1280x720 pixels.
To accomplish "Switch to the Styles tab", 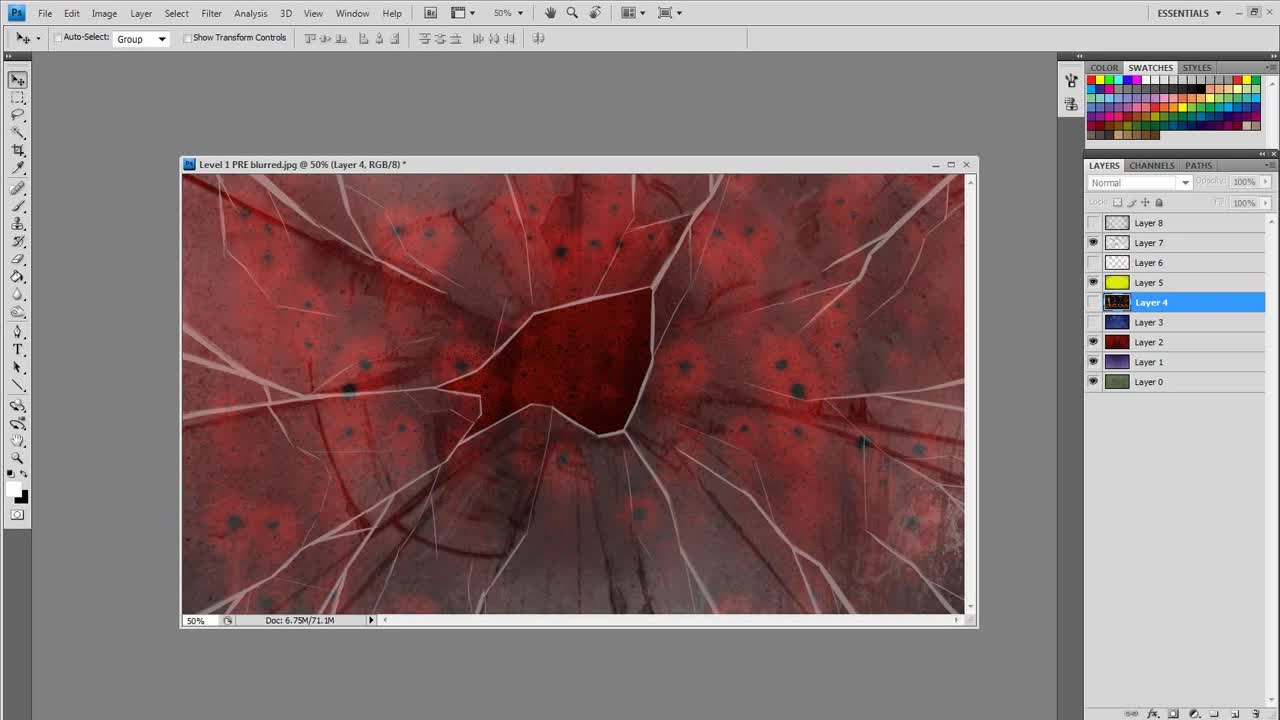I will pyautogui.click(x=1197, y=68).
